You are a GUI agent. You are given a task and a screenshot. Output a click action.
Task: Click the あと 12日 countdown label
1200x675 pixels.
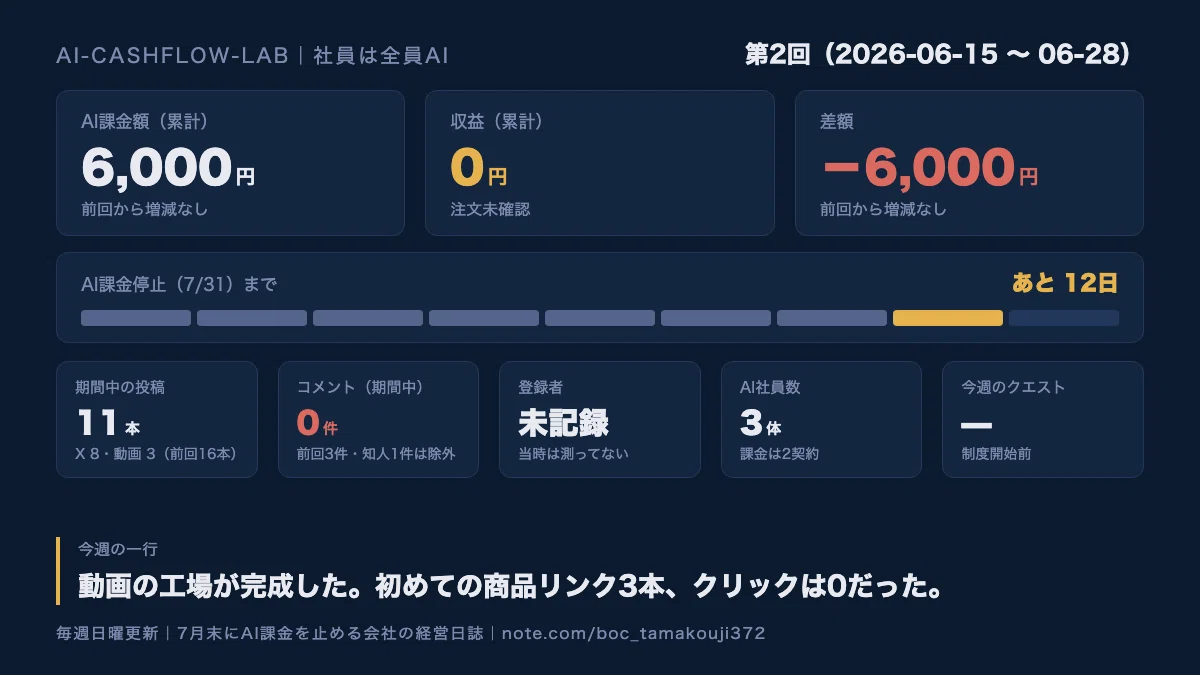click(1065, 283)
